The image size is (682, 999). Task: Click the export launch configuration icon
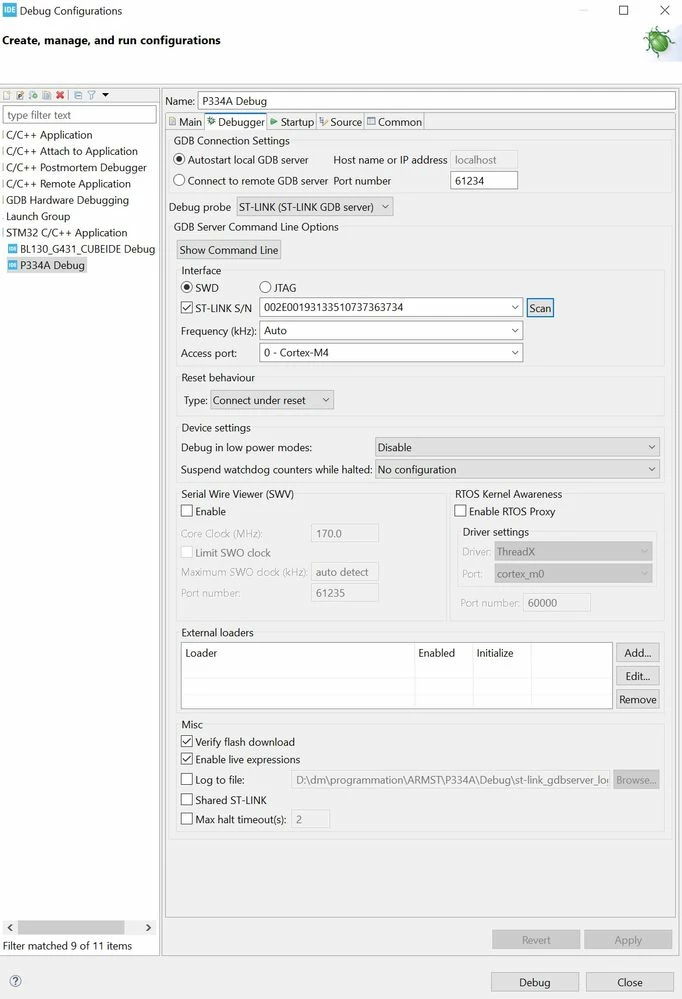(x=33, y=95)
